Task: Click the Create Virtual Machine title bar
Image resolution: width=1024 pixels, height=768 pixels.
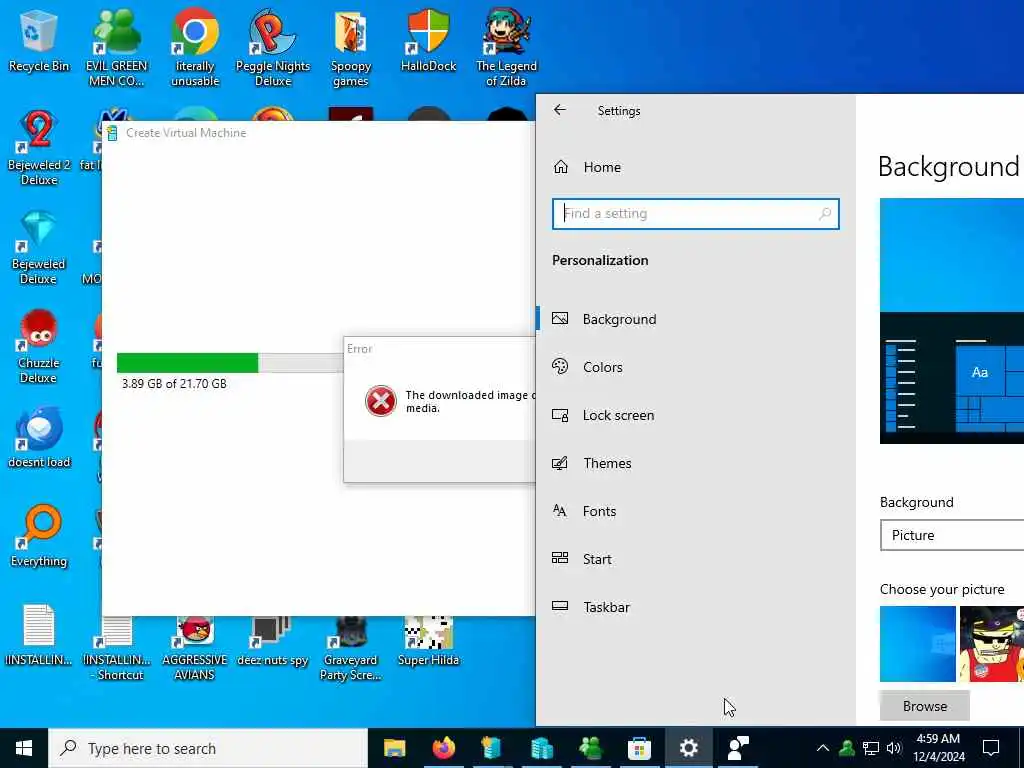Action: coord(319,133)
